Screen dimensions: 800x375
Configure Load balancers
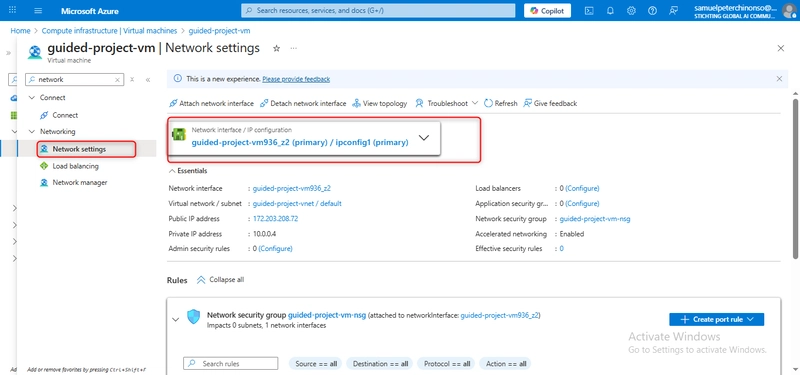point(582,188)
